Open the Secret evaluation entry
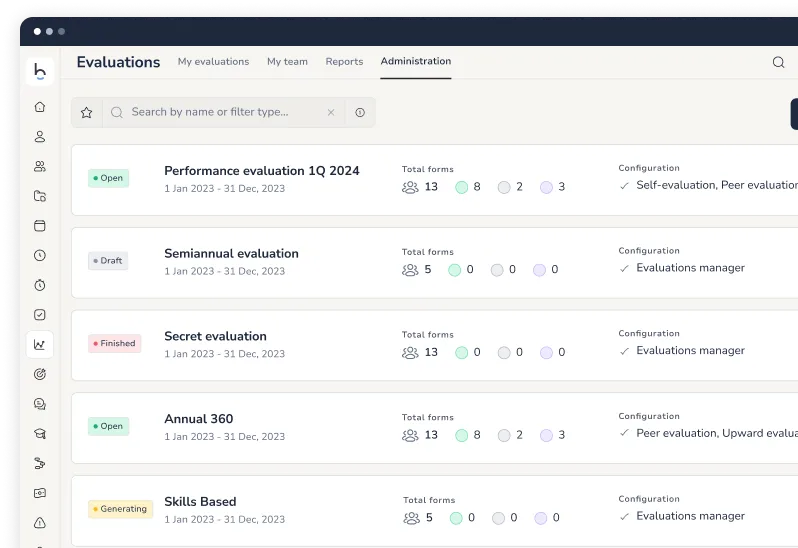798x548 pixels. point(215,336)
